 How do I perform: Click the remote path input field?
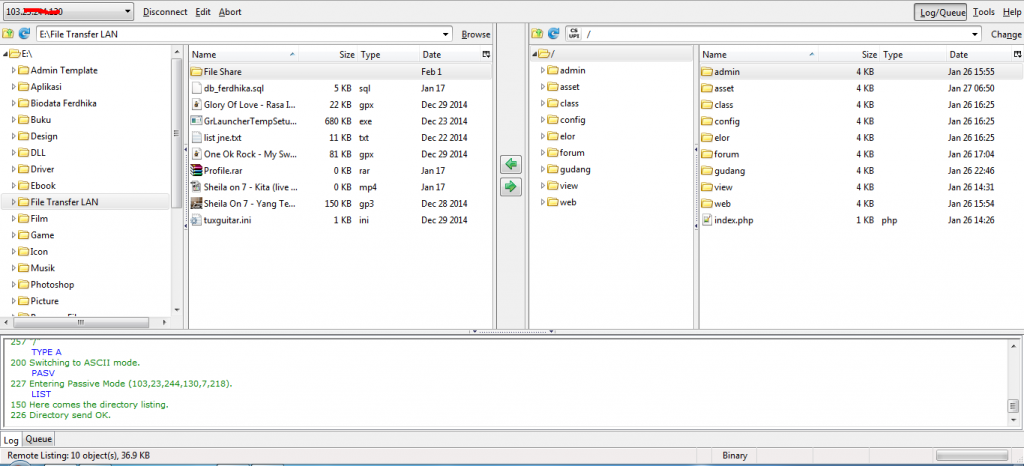point(773,34)
